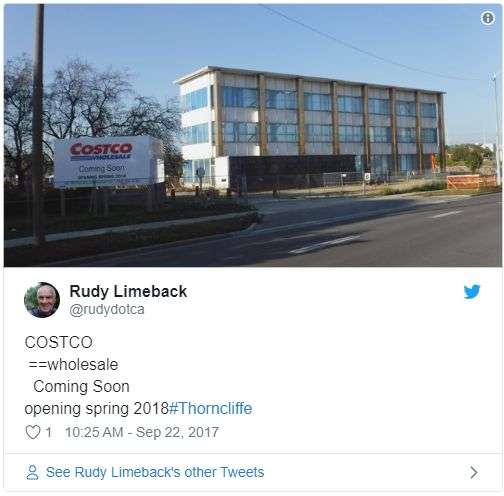Click the Coming Soon tweet text line
Screen dimensions: 504x496
click(x=81, y=386)
